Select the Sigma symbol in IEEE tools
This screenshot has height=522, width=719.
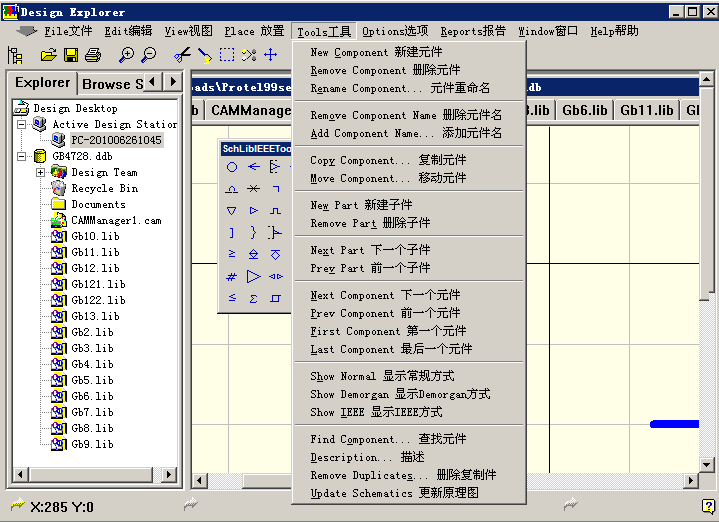tap(254, 298)
